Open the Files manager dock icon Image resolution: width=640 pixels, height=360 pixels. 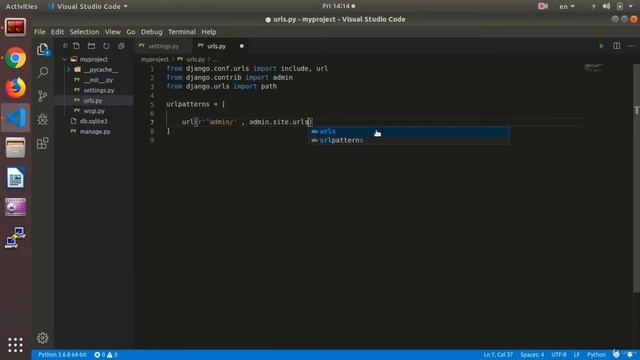16,148
